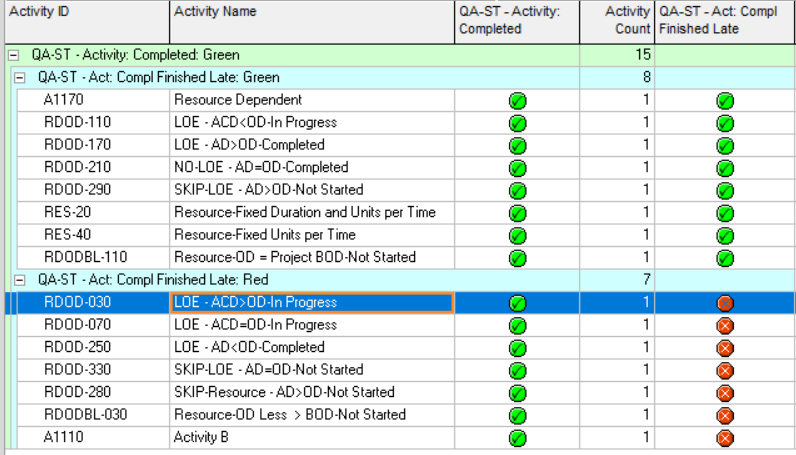This screenshot has width=796, height=455.
Task: Click green check icon in A1170 Completed column
Action: (x=517, y=100)
